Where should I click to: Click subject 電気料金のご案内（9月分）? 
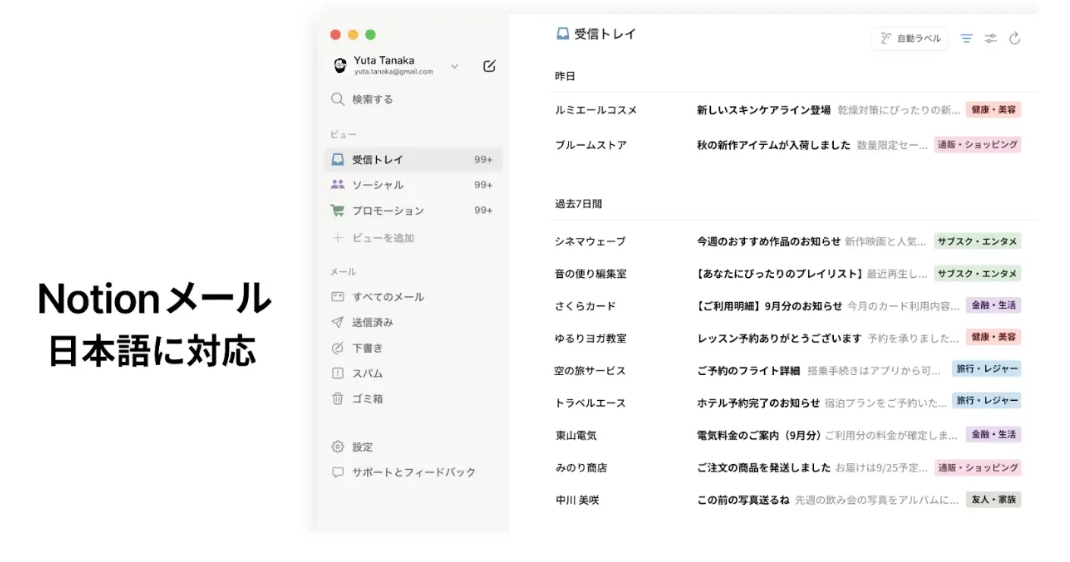coord(758,435)
